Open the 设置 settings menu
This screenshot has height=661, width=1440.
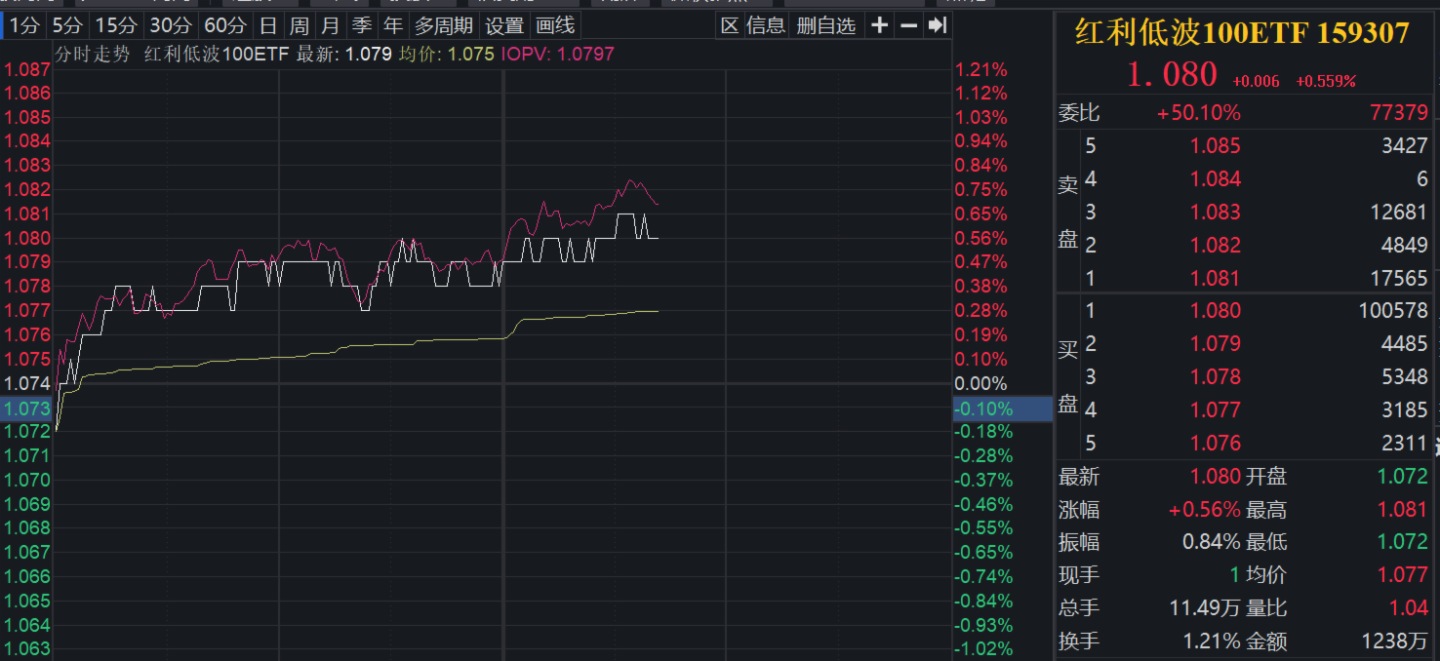tap(505, 26)
